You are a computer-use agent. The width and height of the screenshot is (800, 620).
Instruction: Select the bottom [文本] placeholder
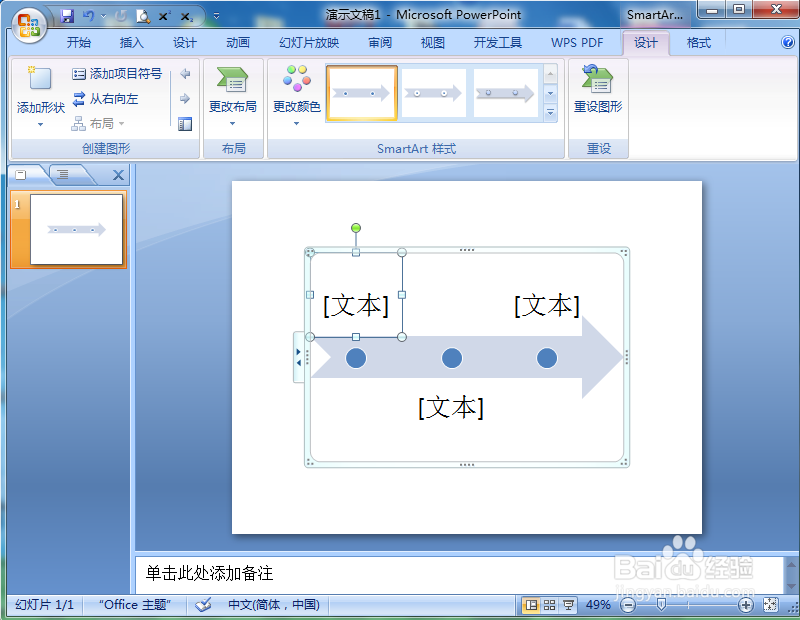click(451, 407)
